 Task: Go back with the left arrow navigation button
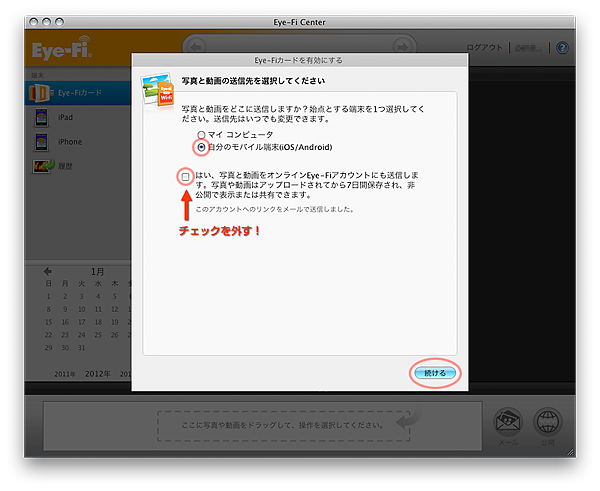click(x=196, y=47)
